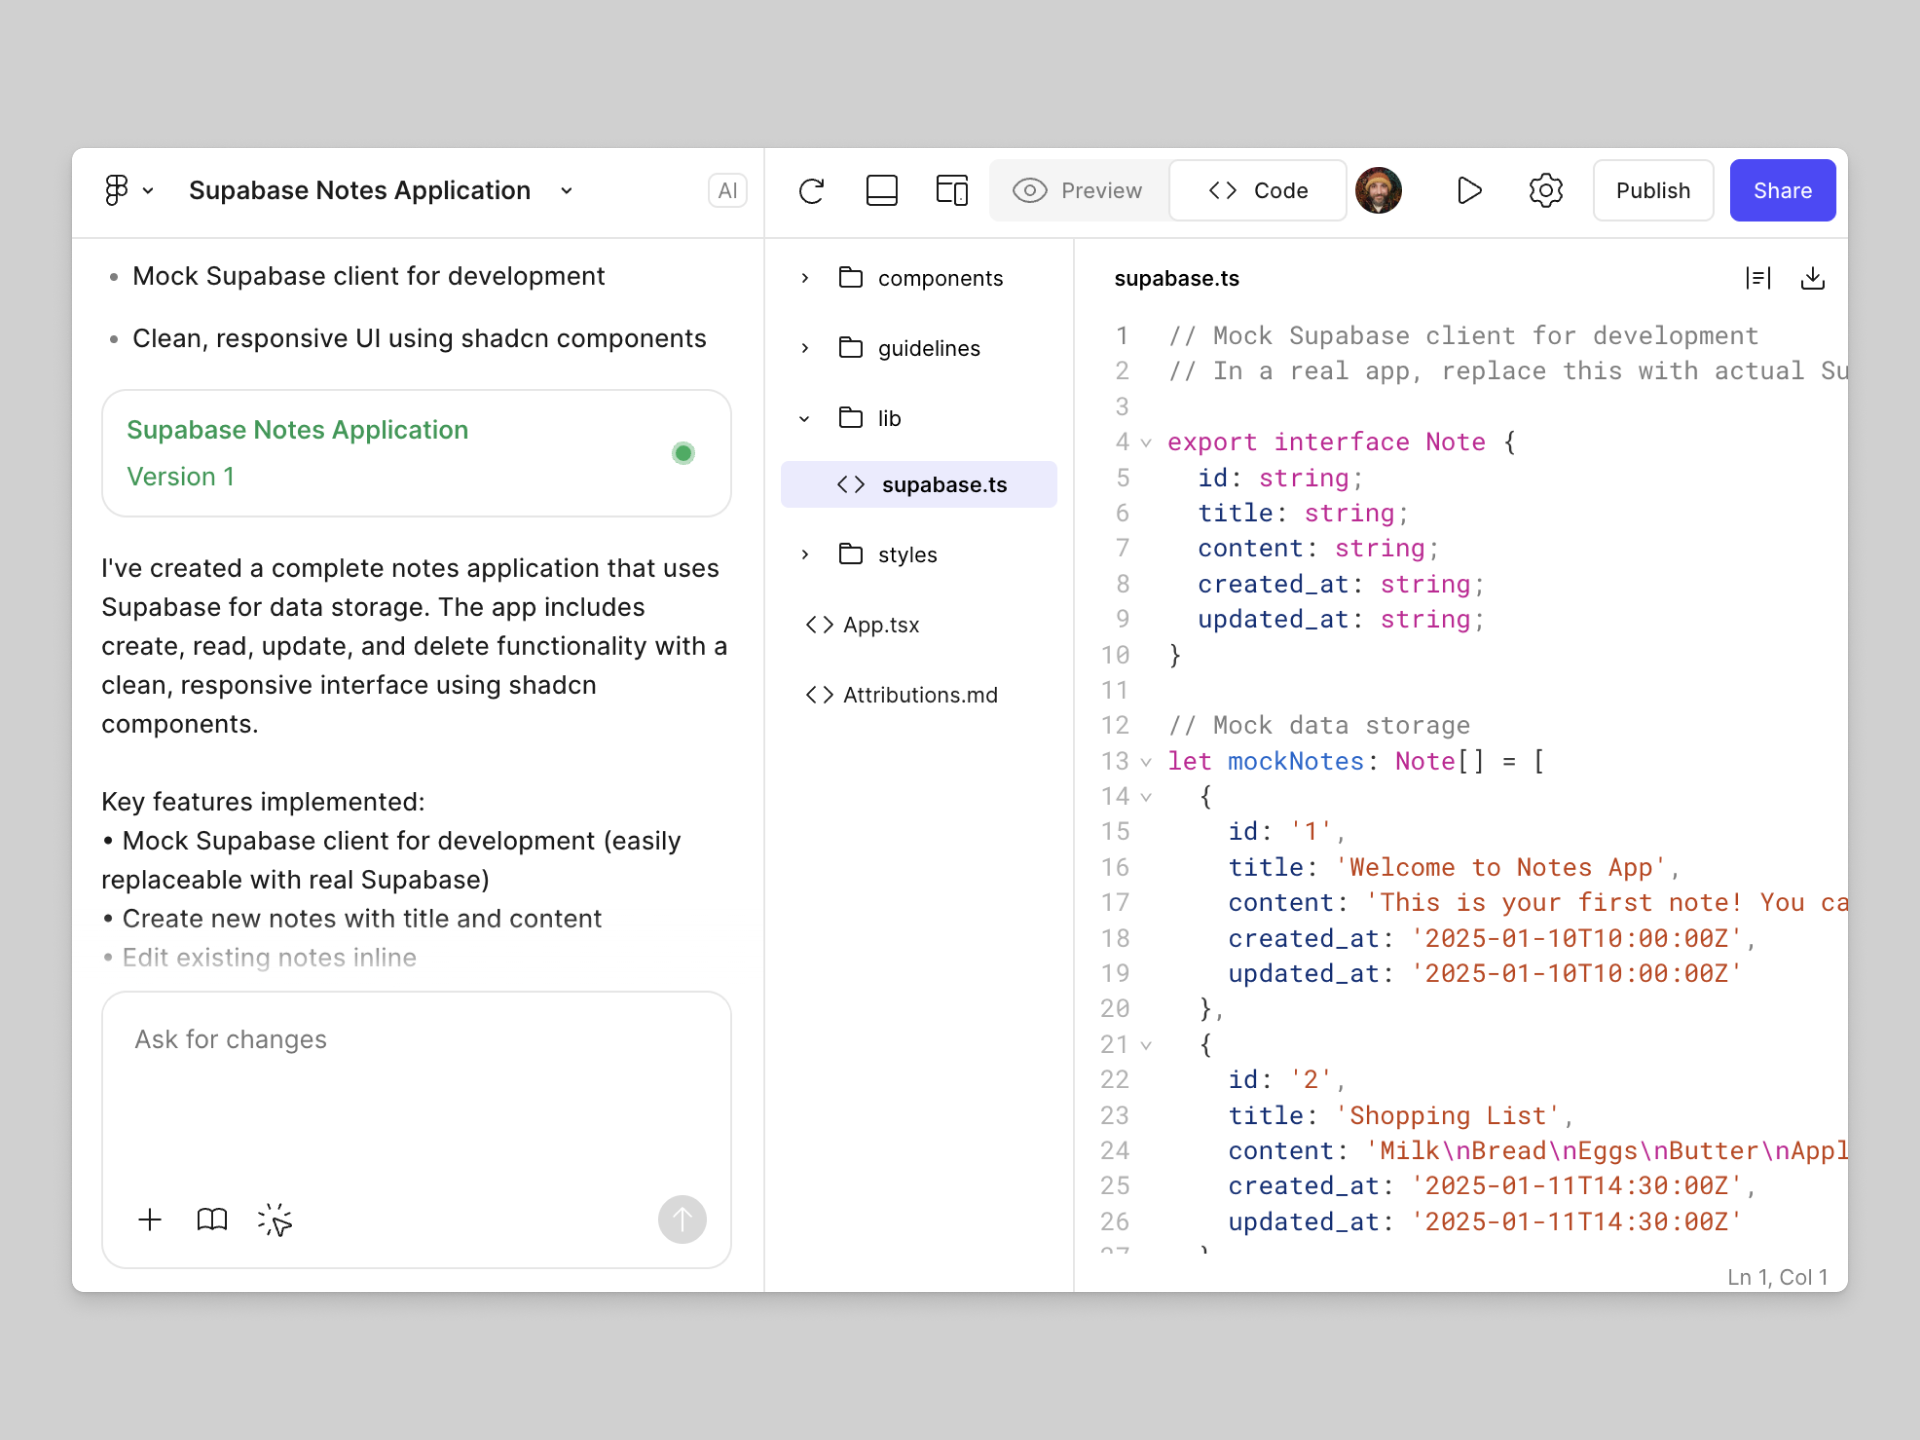
Task: Click 'let mockNotes' declaration line
Action: pyautogui.click(x=1355, y=762)
